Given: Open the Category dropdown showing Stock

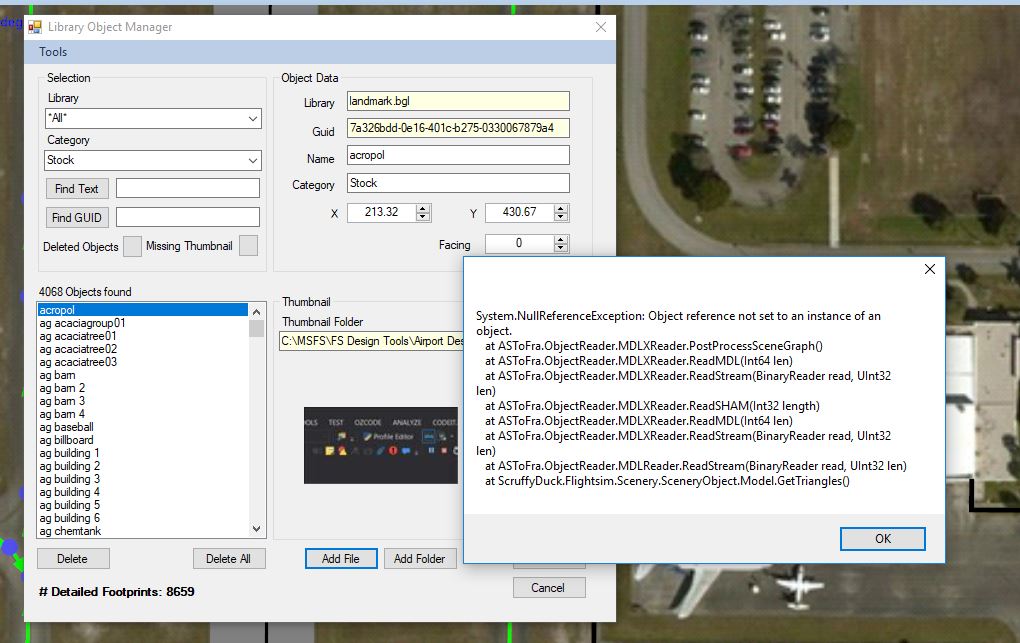Looking at the screenshot, I should pos(253,160).
